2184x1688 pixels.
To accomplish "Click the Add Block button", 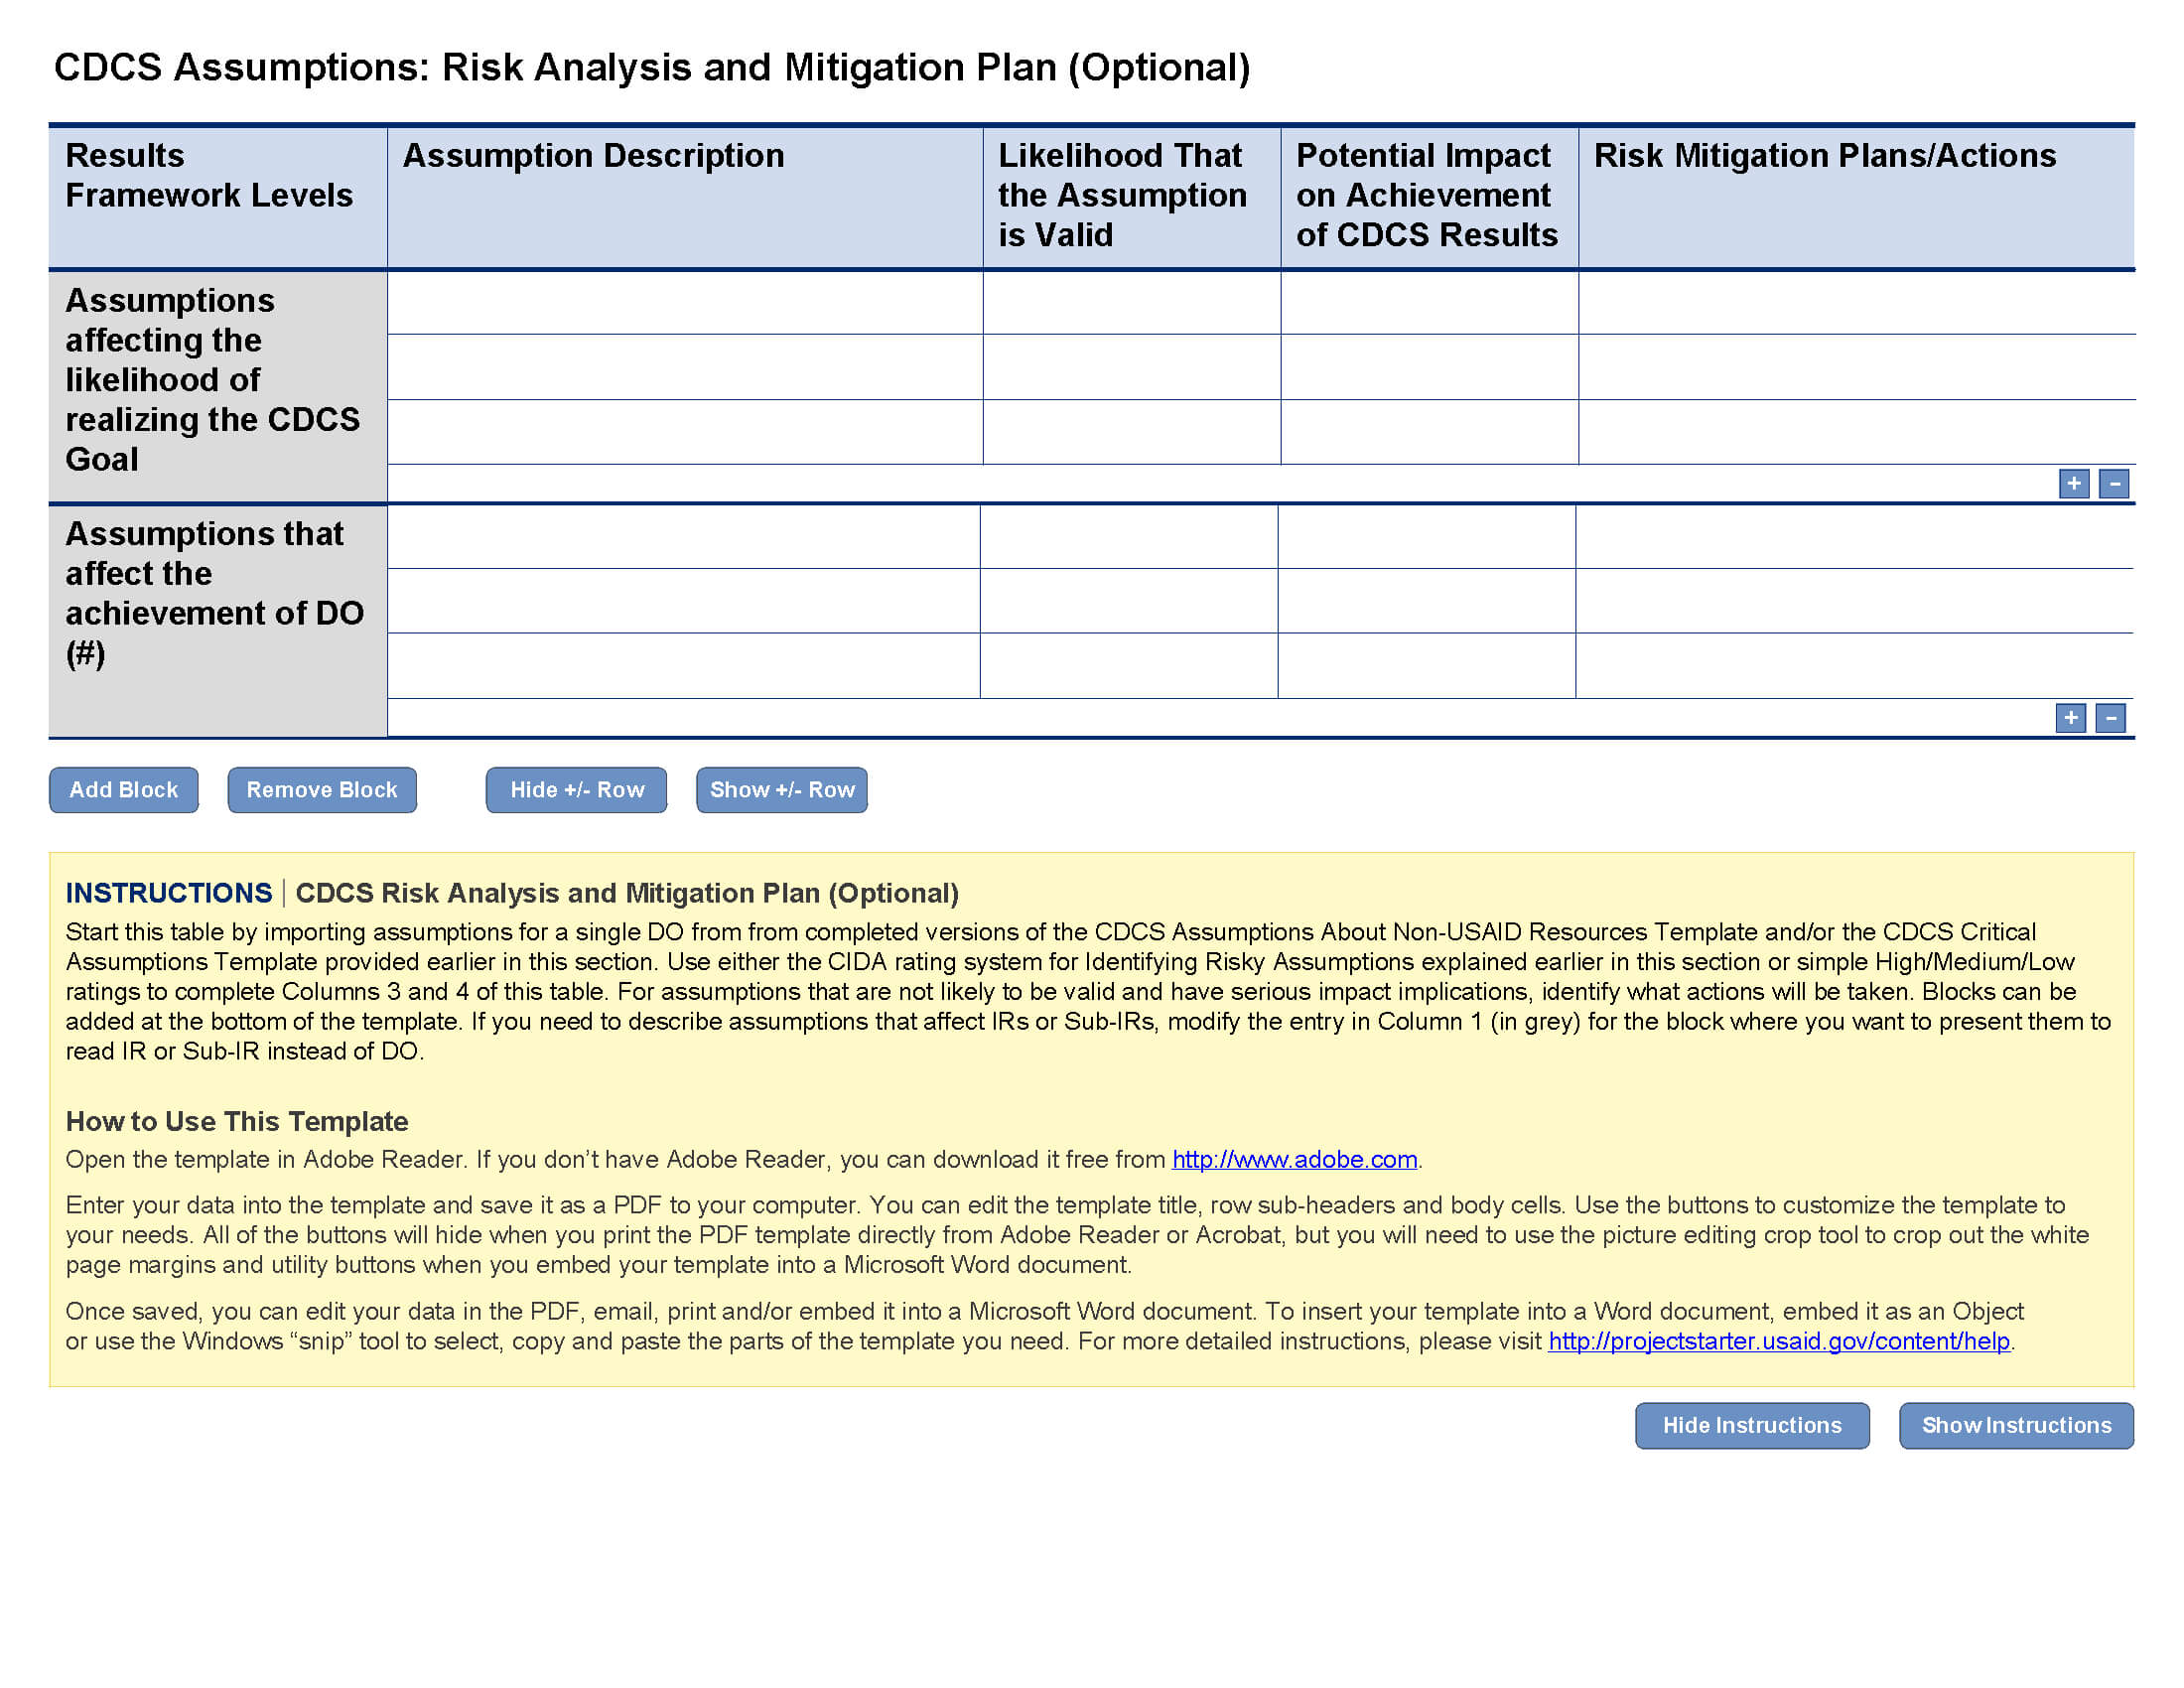I will tap(122, 789).
